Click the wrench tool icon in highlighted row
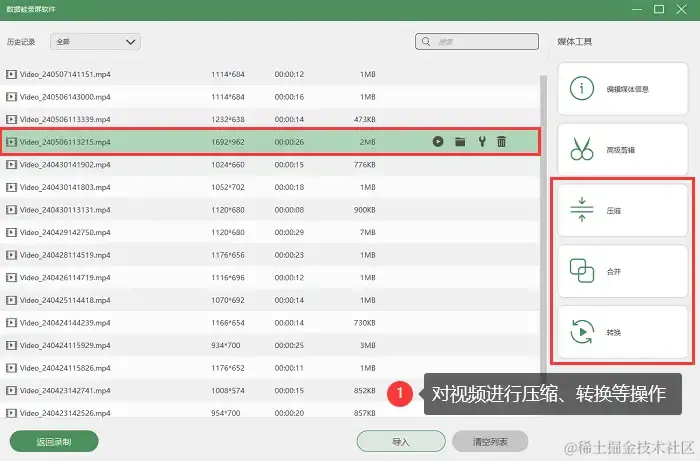The image size is (700, 461). coord(482,142)
